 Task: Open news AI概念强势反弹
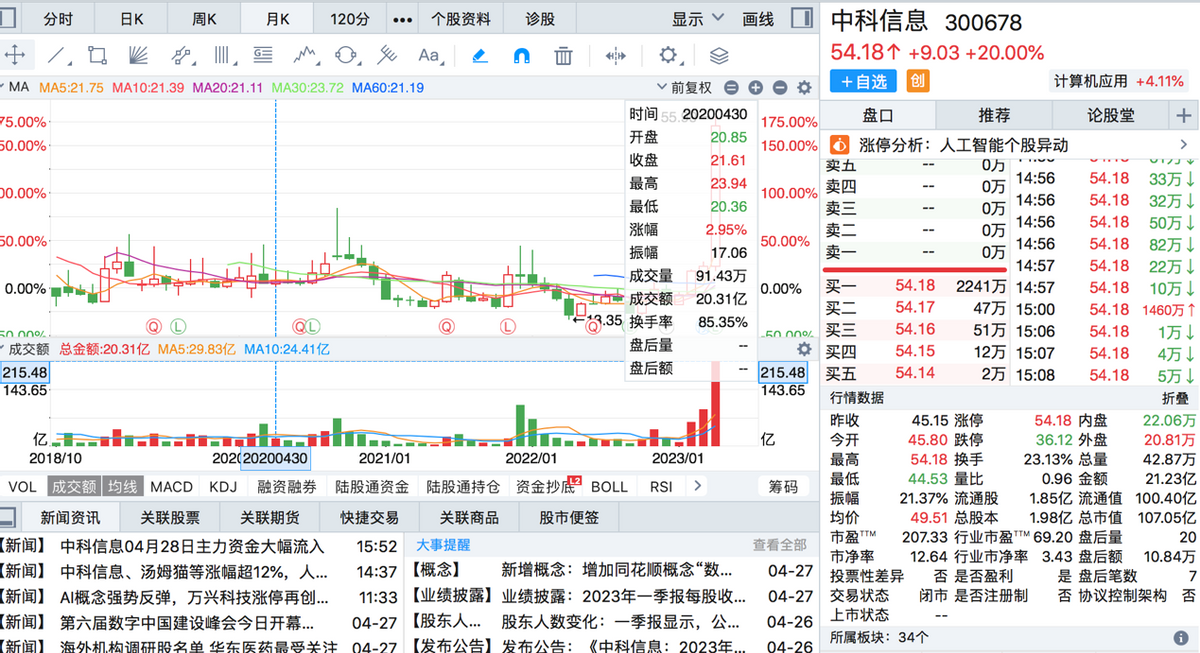195,597
